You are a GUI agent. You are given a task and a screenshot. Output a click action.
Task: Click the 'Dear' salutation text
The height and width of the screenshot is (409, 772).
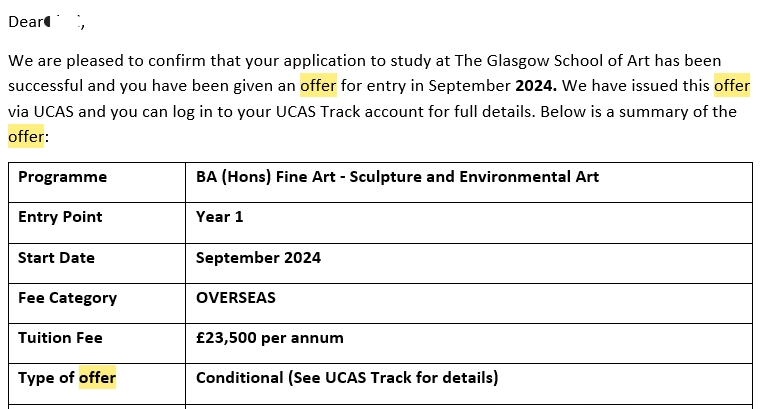point(26,22)
